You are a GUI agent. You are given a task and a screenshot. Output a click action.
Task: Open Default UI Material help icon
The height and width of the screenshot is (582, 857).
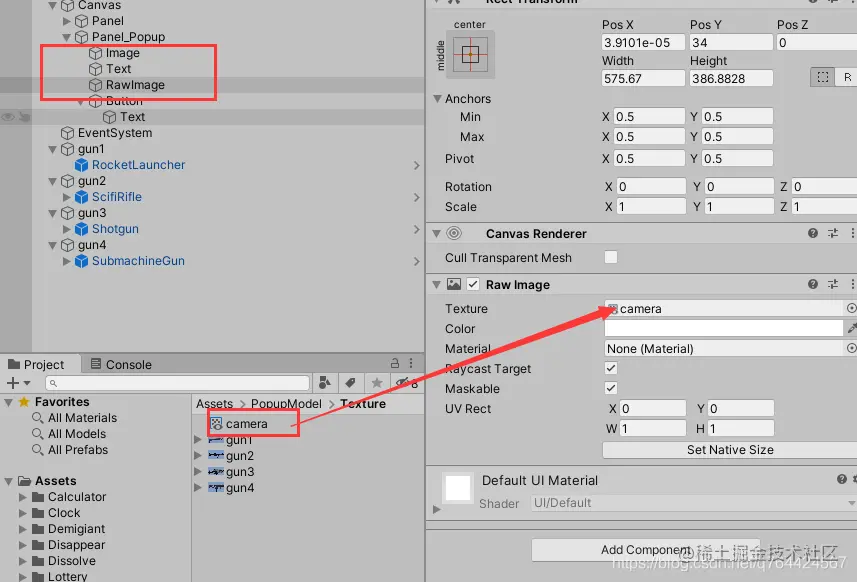[x=842, y=479]
